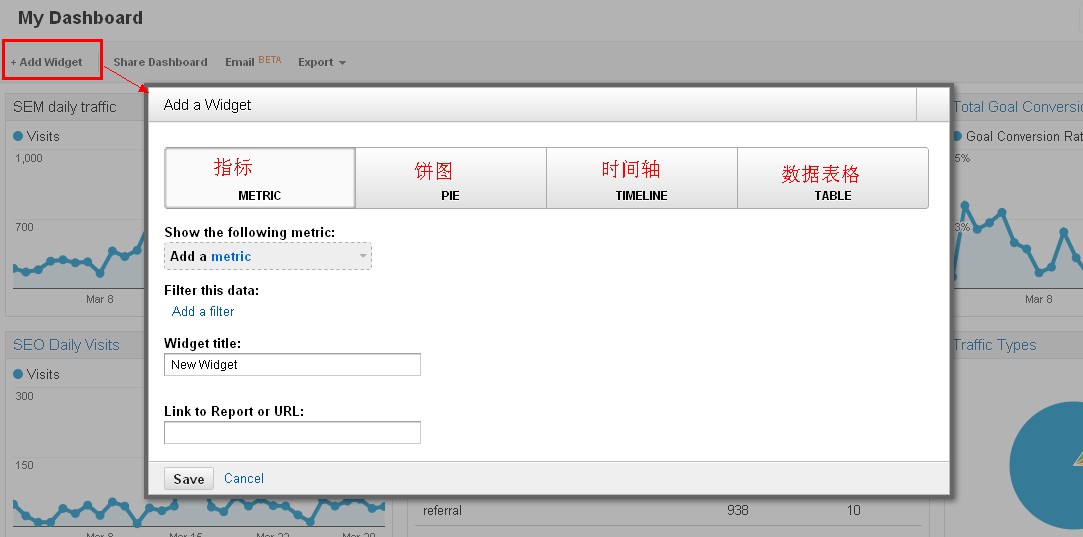Click the 'Add a filter' link
The height and width of the screenshot is (537, 1083).
(203, 312)
